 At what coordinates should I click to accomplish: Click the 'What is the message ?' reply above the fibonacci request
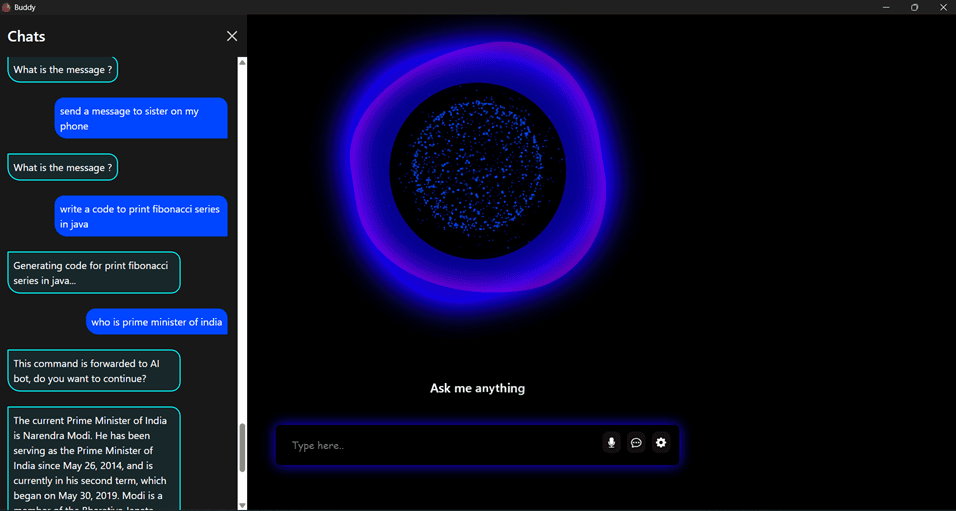pos(62,168)
